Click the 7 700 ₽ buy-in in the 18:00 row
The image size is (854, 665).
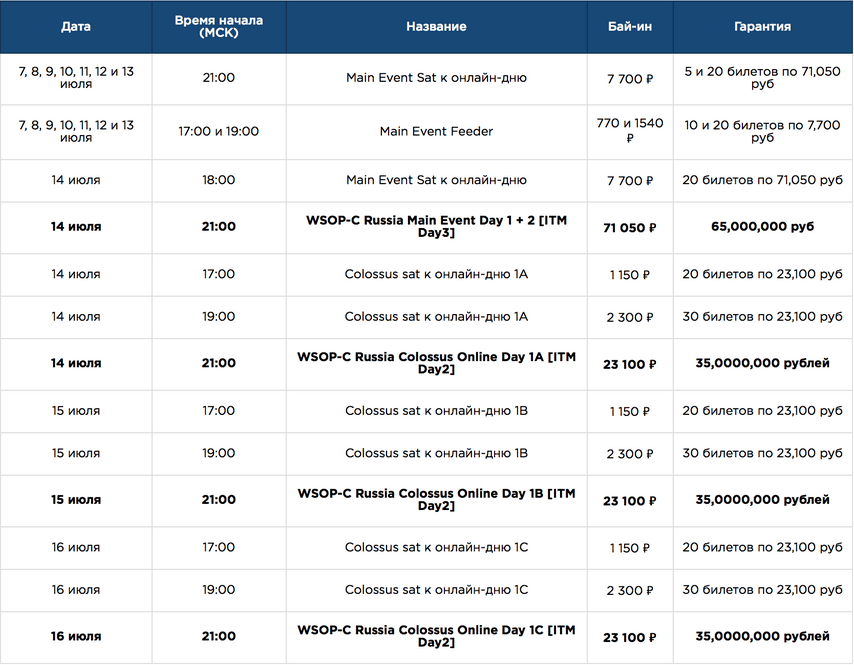630,181
